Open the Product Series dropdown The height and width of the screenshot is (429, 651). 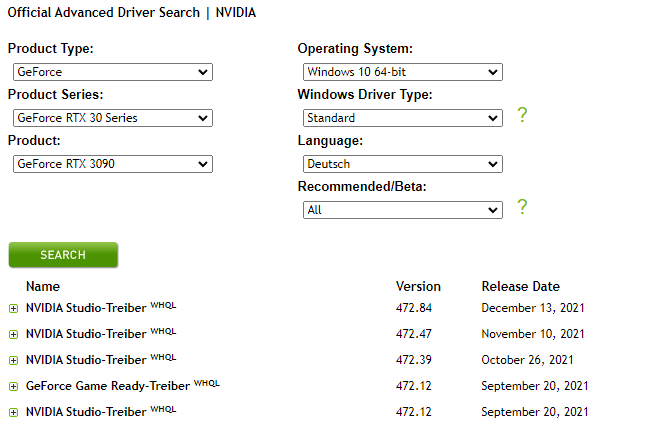click(x=113, y=118)
